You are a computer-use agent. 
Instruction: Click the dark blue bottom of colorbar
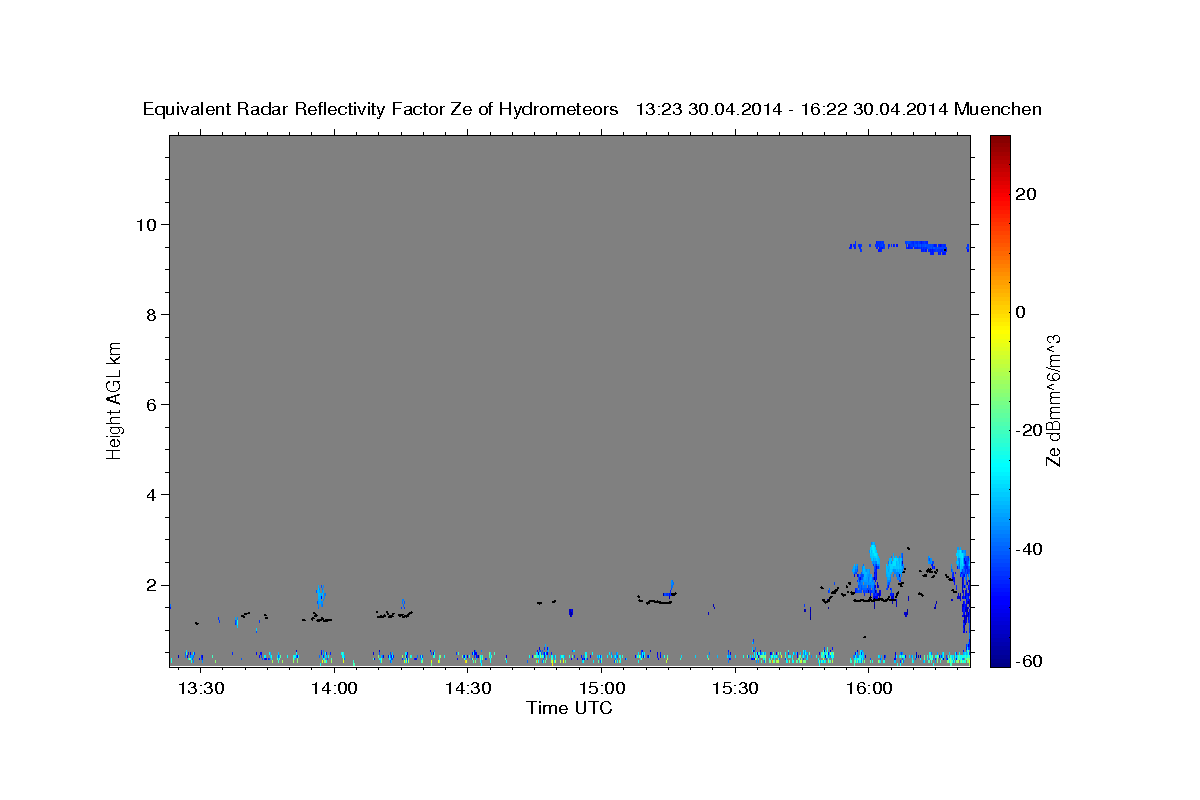(1000, 657)
